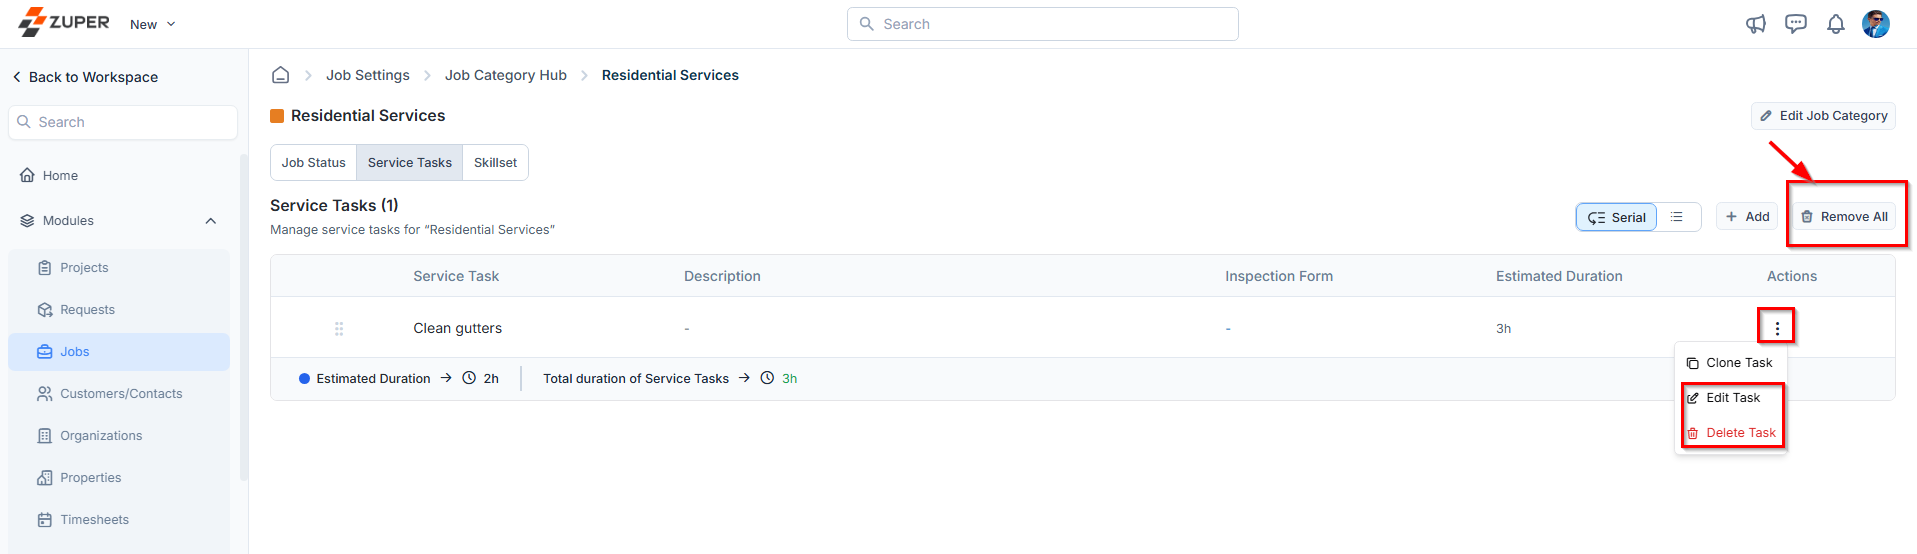1917x554 pixels.
Task: Add a new service task
Action: coord(1747,217)
